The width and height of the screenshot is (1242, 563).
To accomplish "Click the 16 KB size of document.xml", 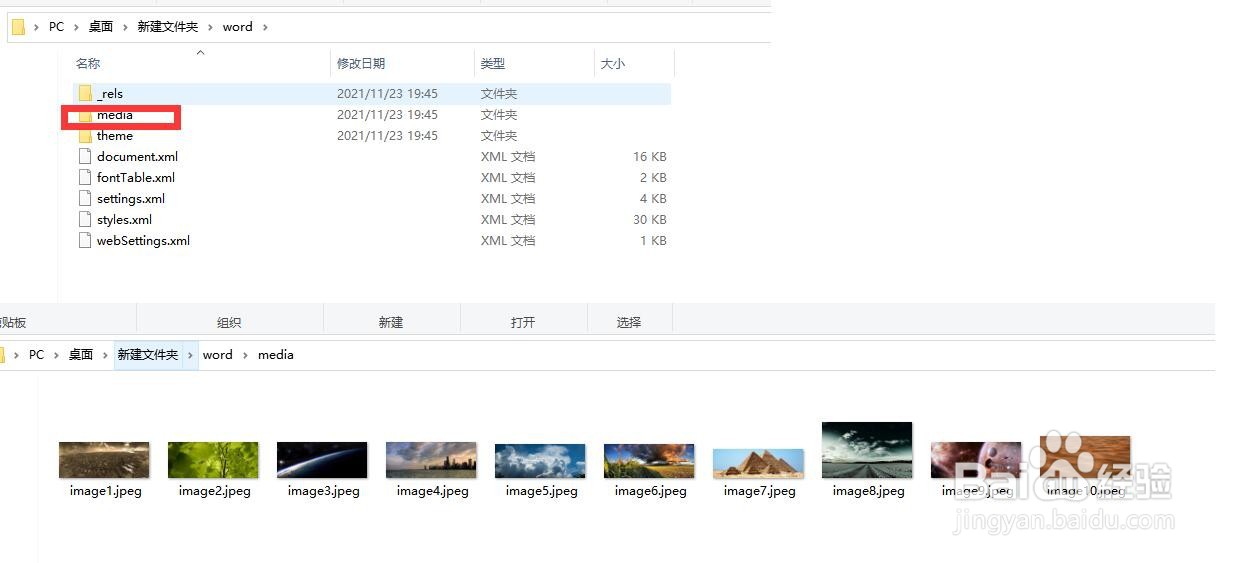I will 650,157.
